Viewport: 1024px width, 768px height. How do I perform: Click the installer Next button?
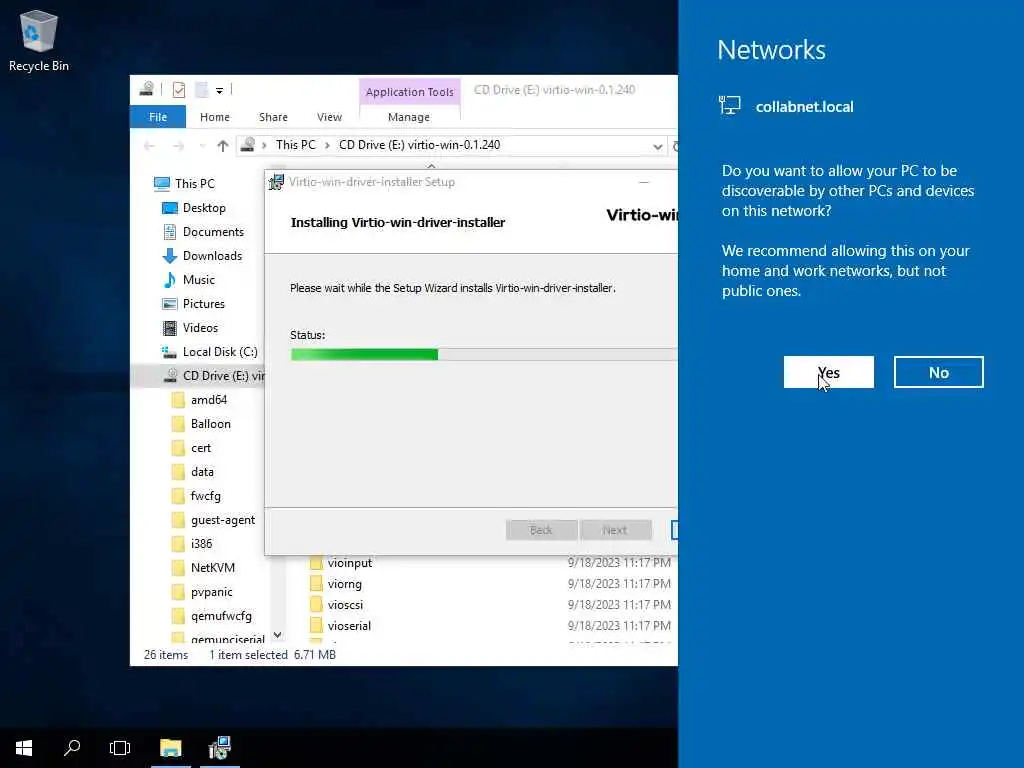coord(615,530)
